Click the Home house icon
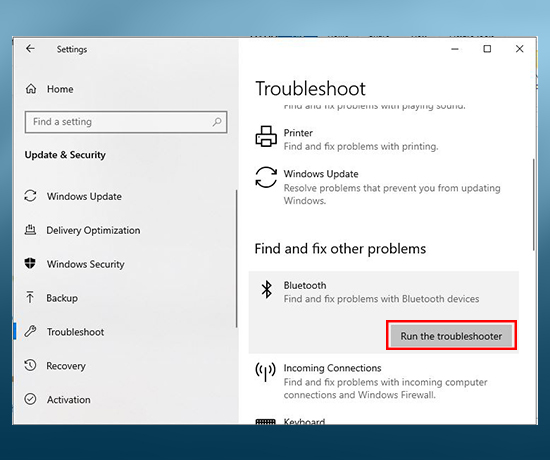 pyautogui.click(x=31, y=89)
